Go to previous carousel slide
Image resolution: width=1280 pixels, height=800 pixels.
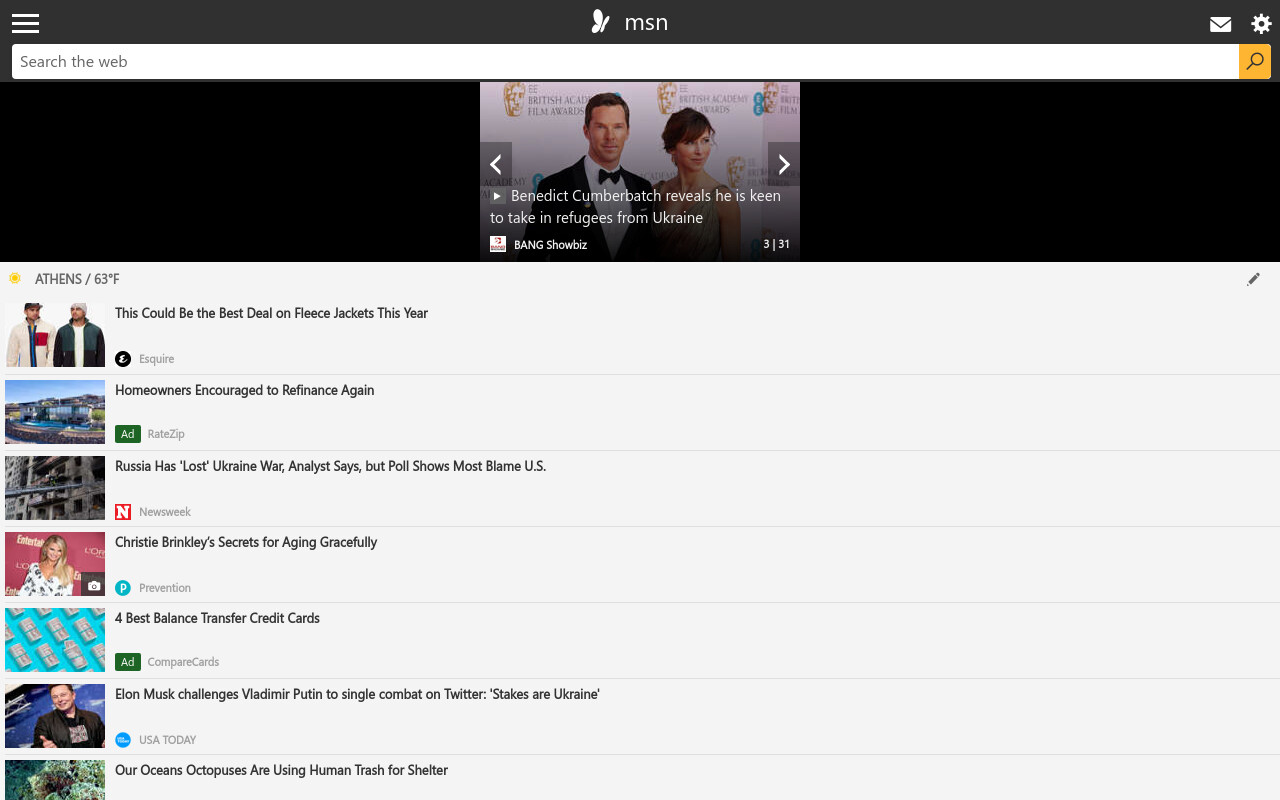(496, 164)
